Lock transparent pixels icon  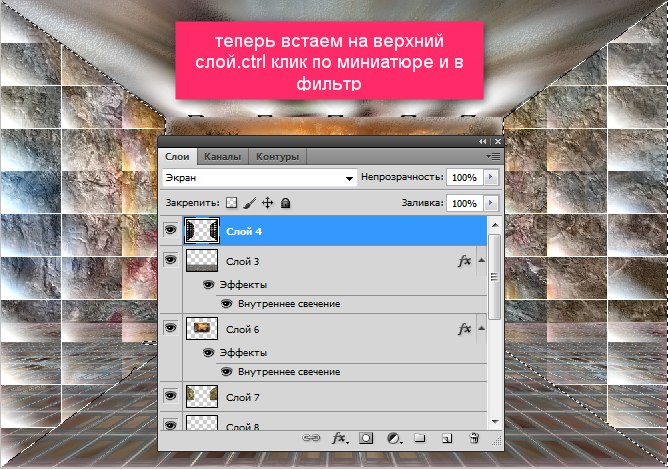[x=231, y=203]
